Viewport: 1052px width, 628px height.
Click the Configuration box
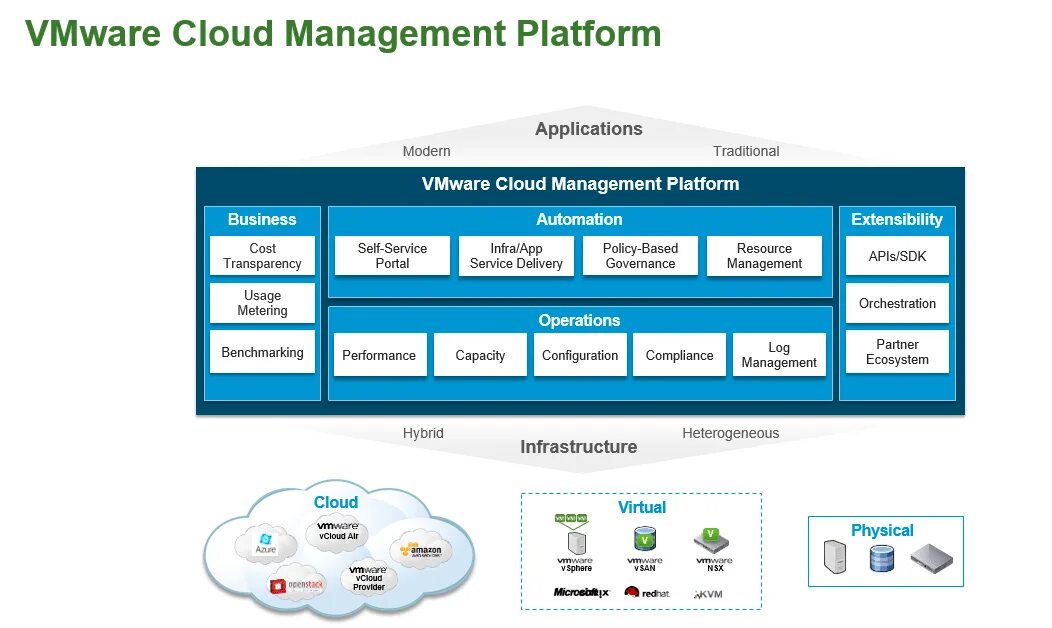tap(580, 355)
